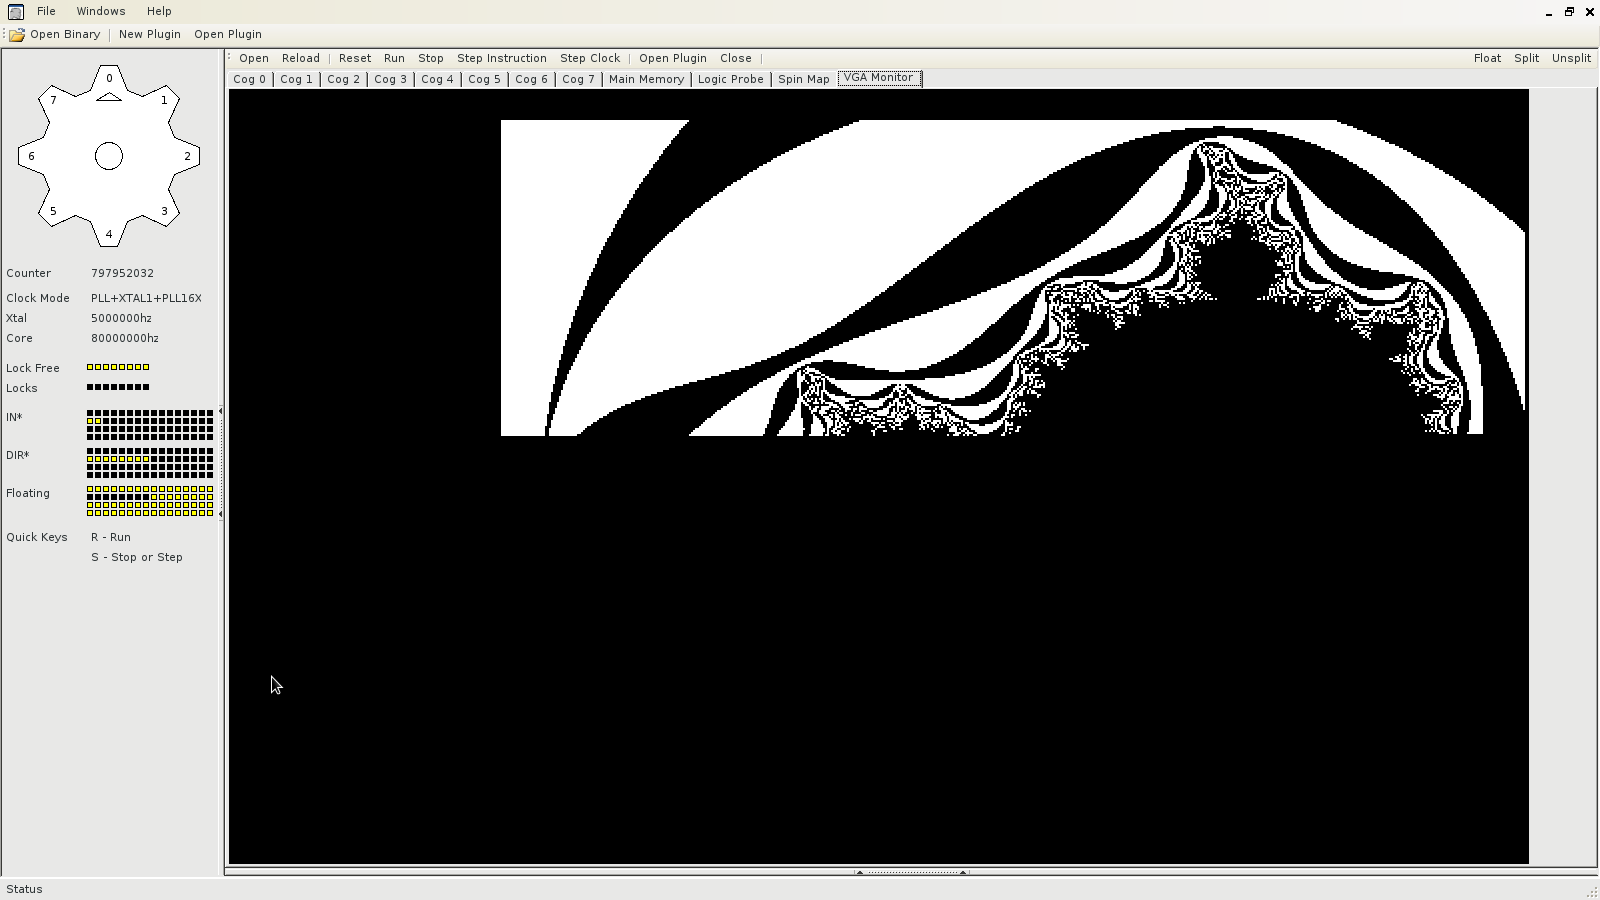This screenshot has width=1600, height=900.
Task: Open the File menu
Action: point(46,11)
